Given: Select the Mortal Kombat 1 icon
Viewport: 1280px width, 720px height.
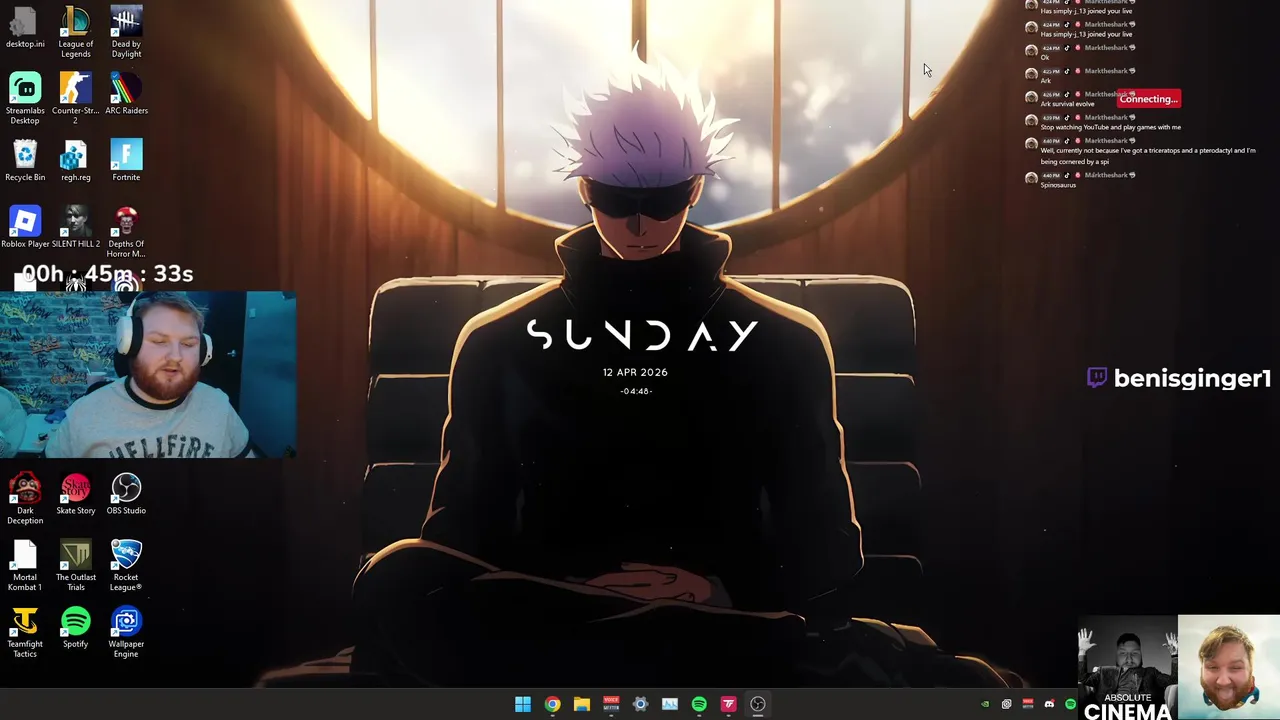Looking at the screenshot, I should pos(25,565).
